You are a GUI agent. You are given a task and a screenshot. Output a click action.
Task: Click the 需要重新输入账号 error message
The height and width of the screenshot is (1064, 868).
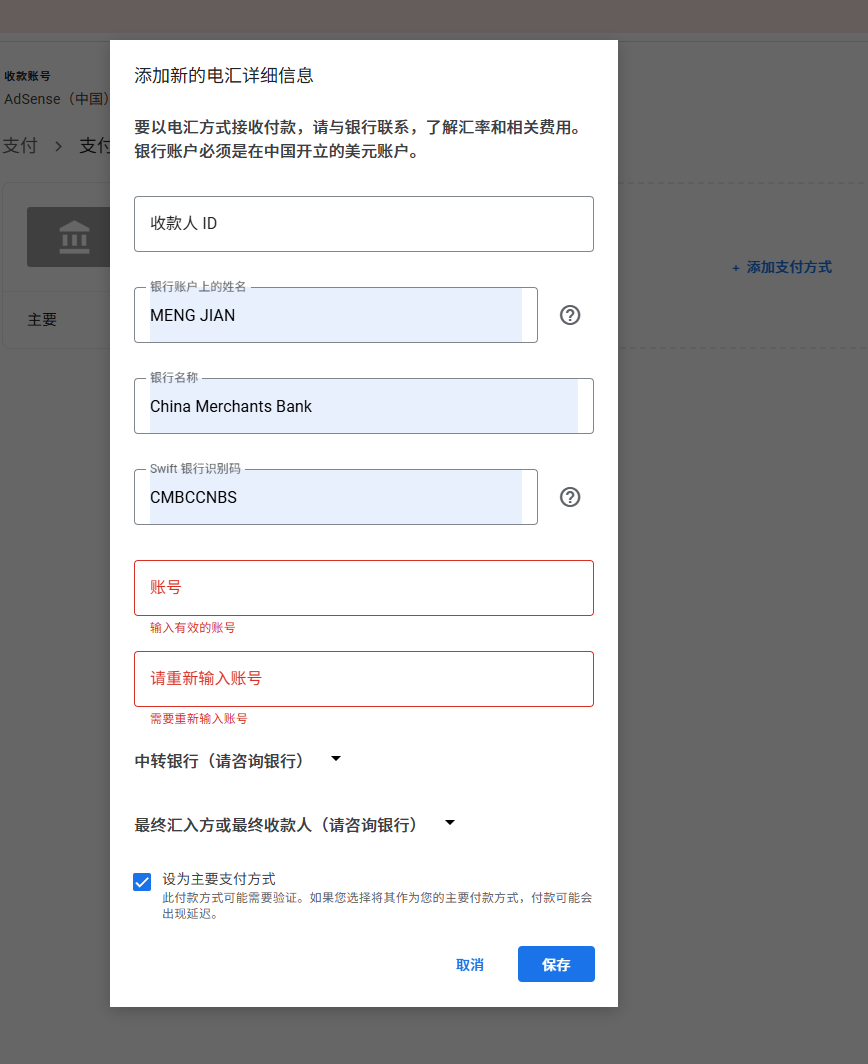[x=199, y=719]
